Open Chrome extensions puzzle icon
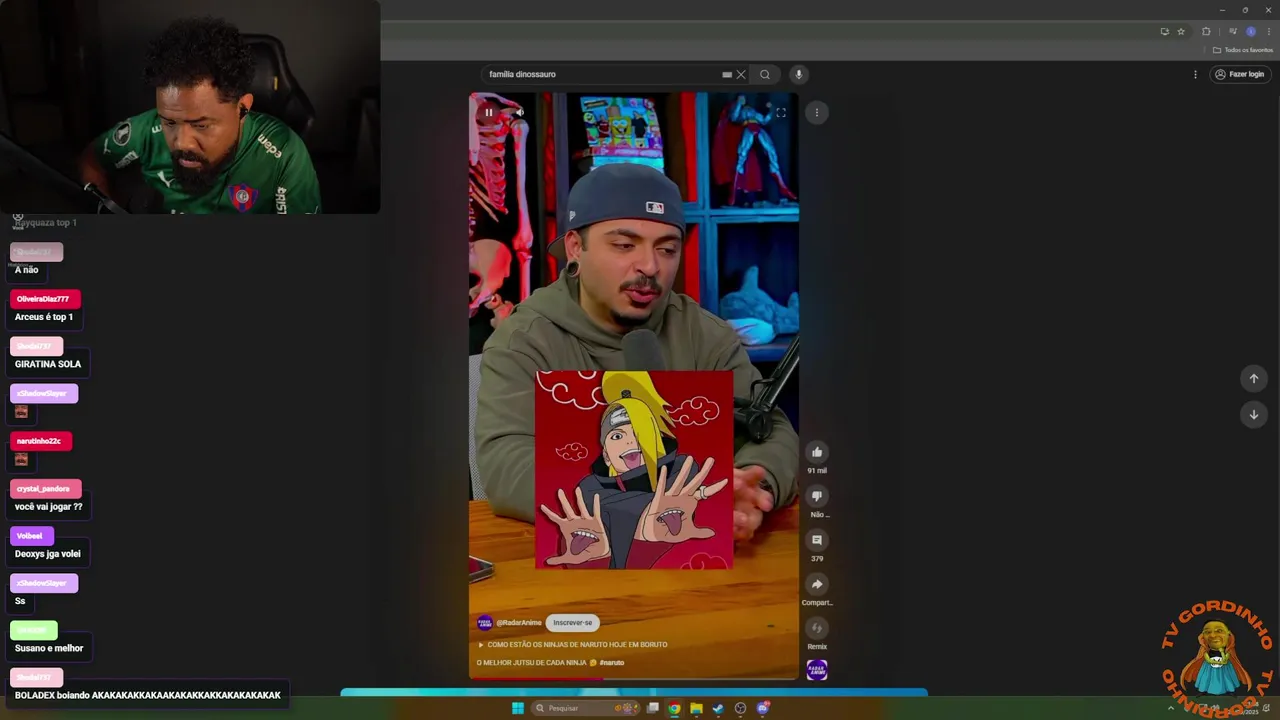This screenshot has height=720, width=1280. tap(1206, 31)
